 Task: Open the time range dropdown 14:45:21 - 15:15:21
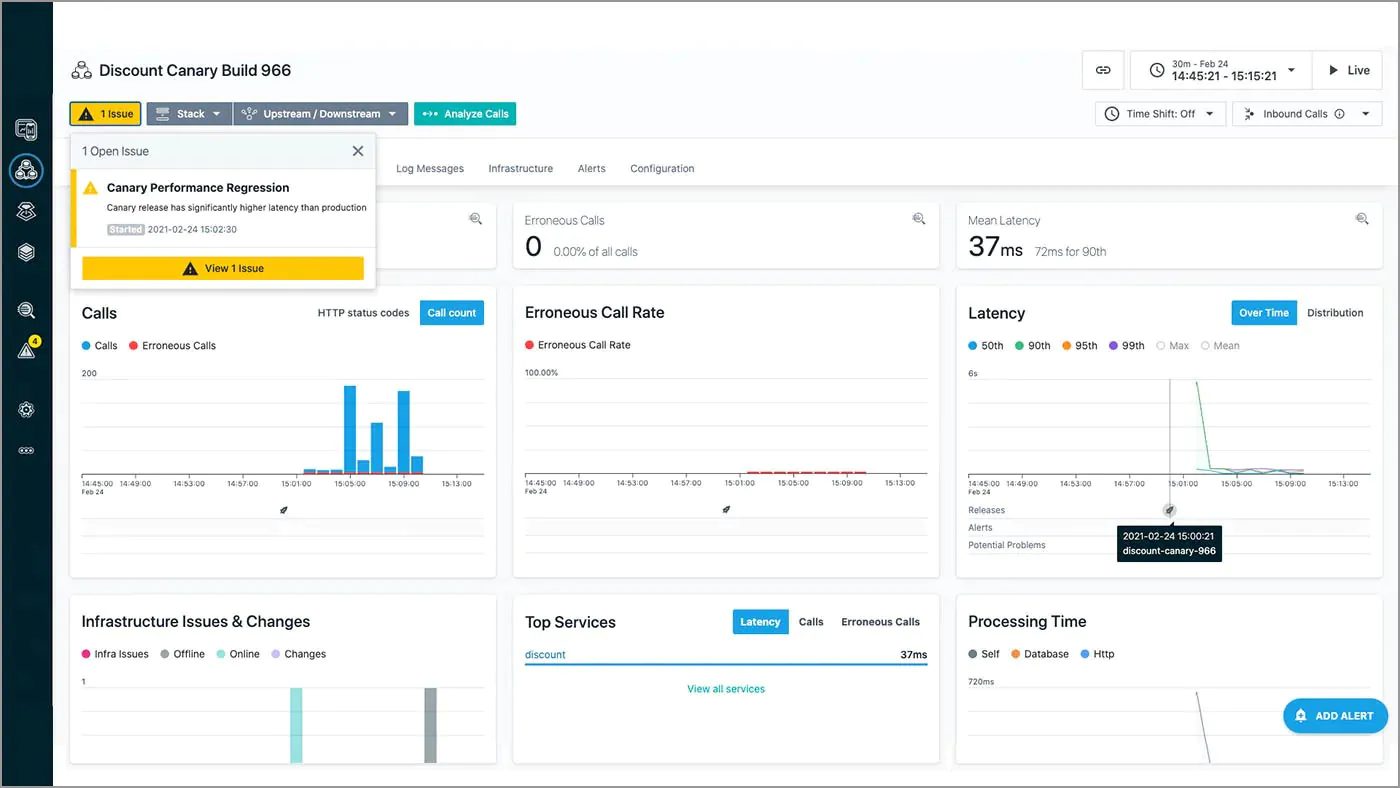click(x=1221, y=70)
